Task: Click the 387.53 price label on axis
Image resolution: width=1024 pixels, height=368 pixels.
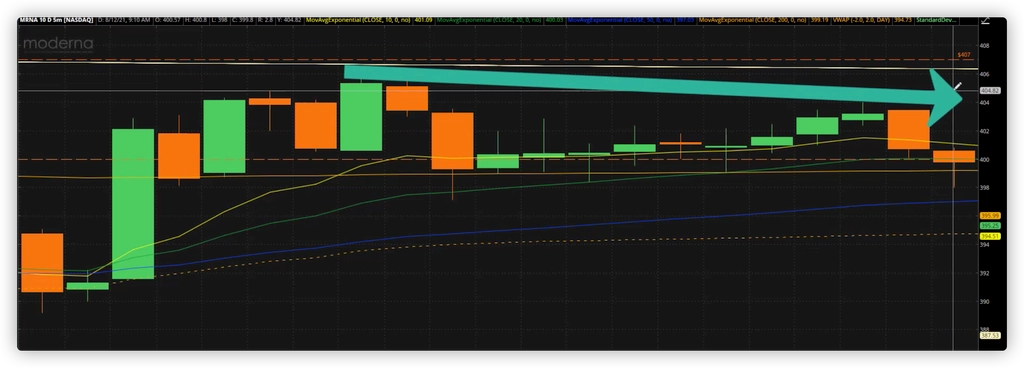Action: (x=991, y=335)
